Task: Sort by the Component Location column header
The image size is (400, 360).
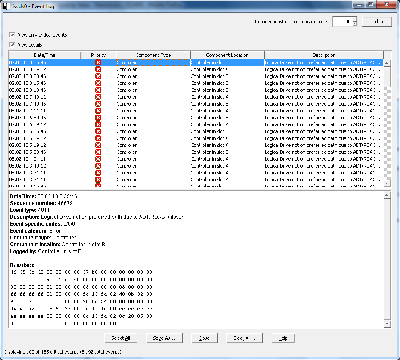Action: (227, 55)
